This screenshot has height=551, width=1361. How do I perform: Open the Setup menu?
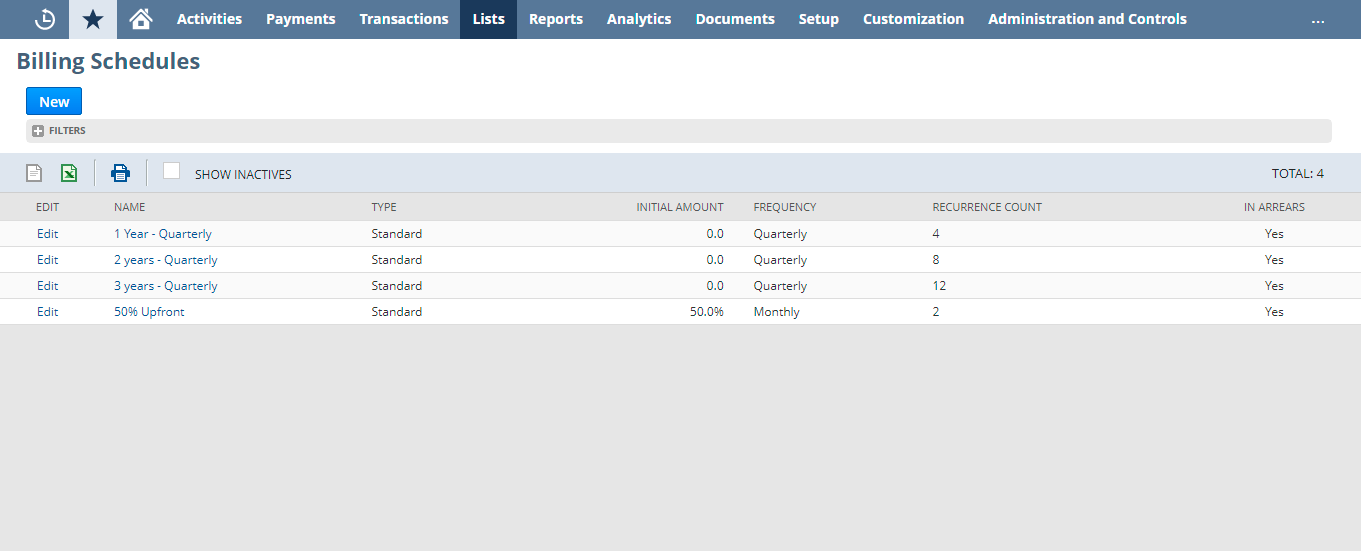pyautogui.click(x=818, y=19)
